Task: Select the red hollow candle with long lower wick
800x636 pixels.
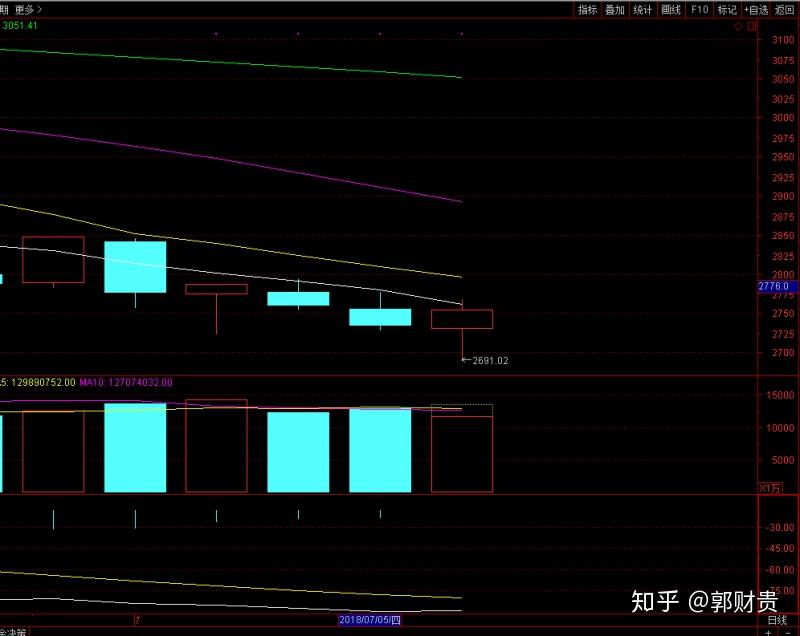Action: (x=216, y=289)
